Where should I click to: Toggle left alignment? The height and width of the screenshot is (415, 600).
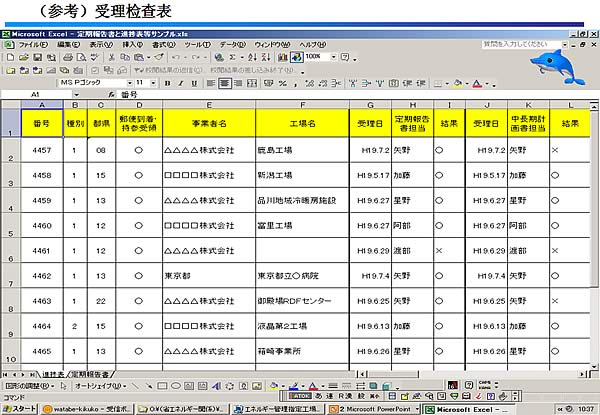[210, 83]
